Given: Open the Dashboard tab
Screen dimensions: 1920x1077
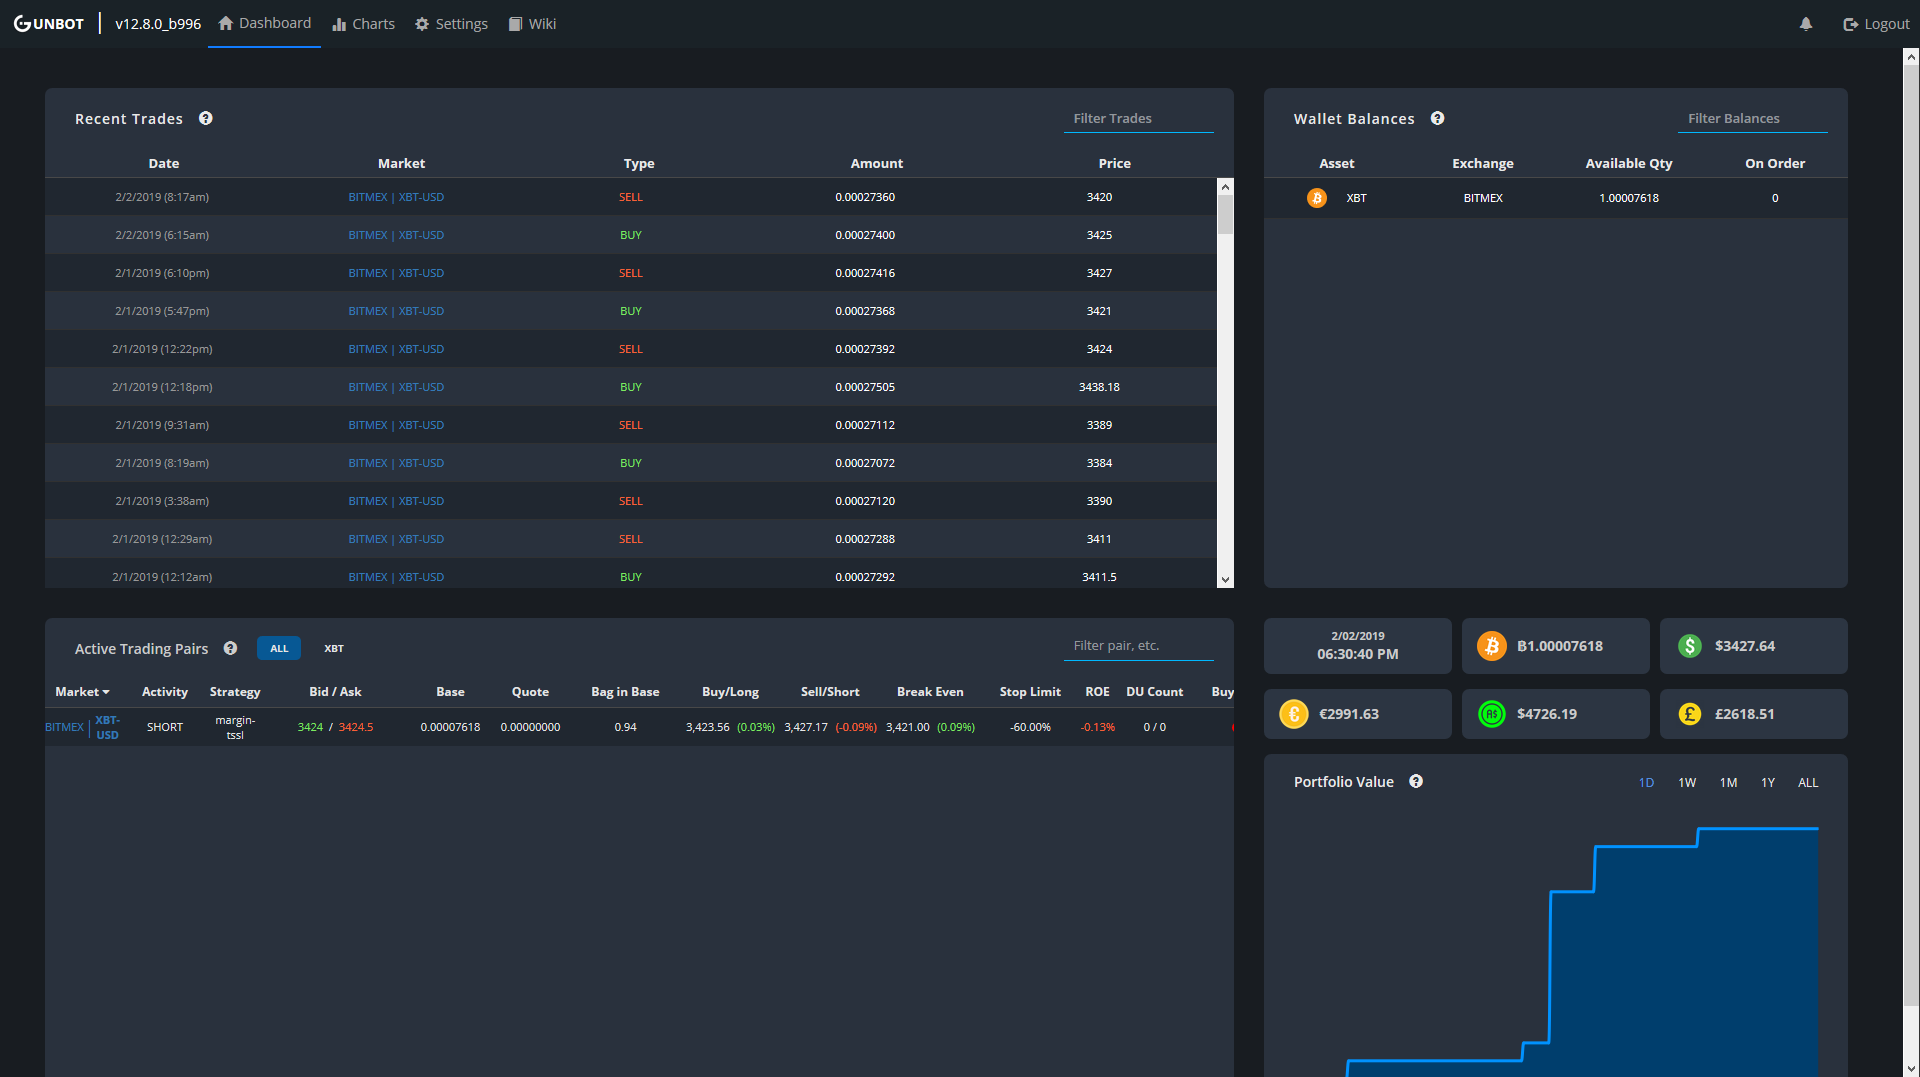Looking at the screenshot, I should point(264,23).
